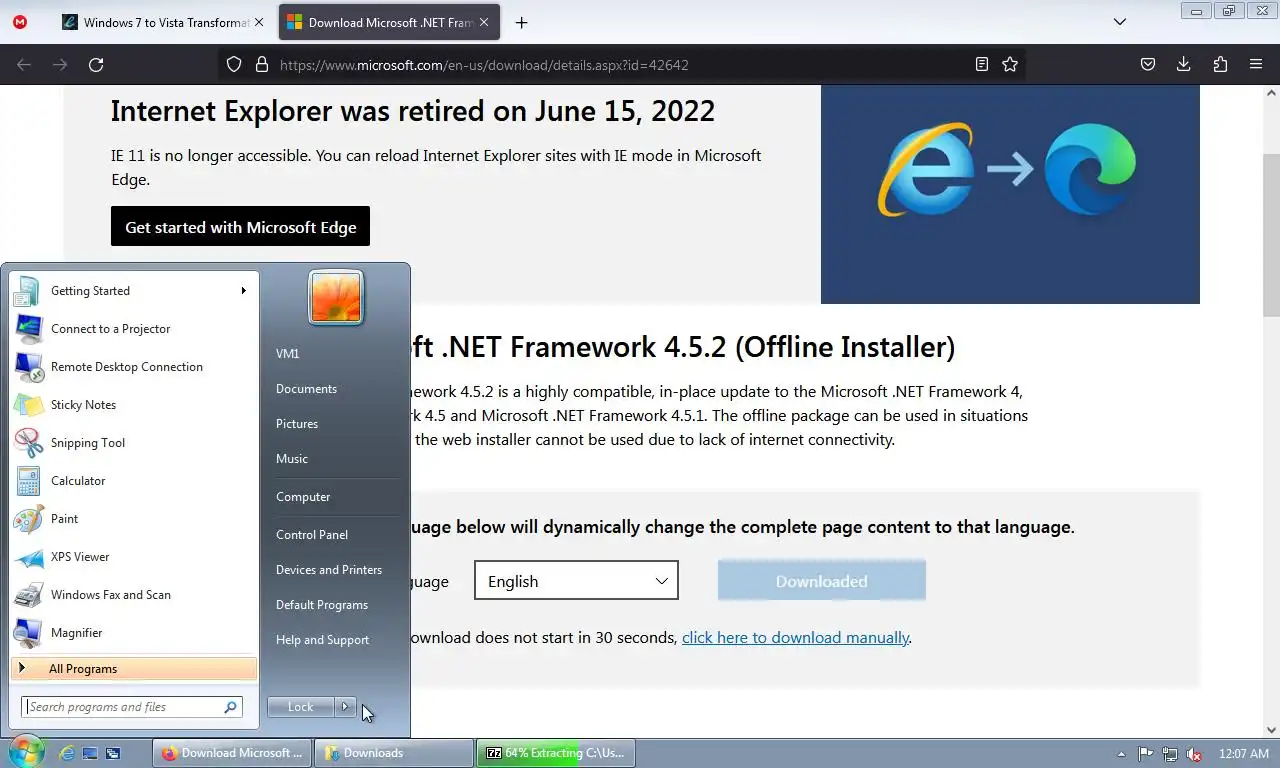Open the extensions puzzle icon
1280x768 pixels.
[1220, 64]
